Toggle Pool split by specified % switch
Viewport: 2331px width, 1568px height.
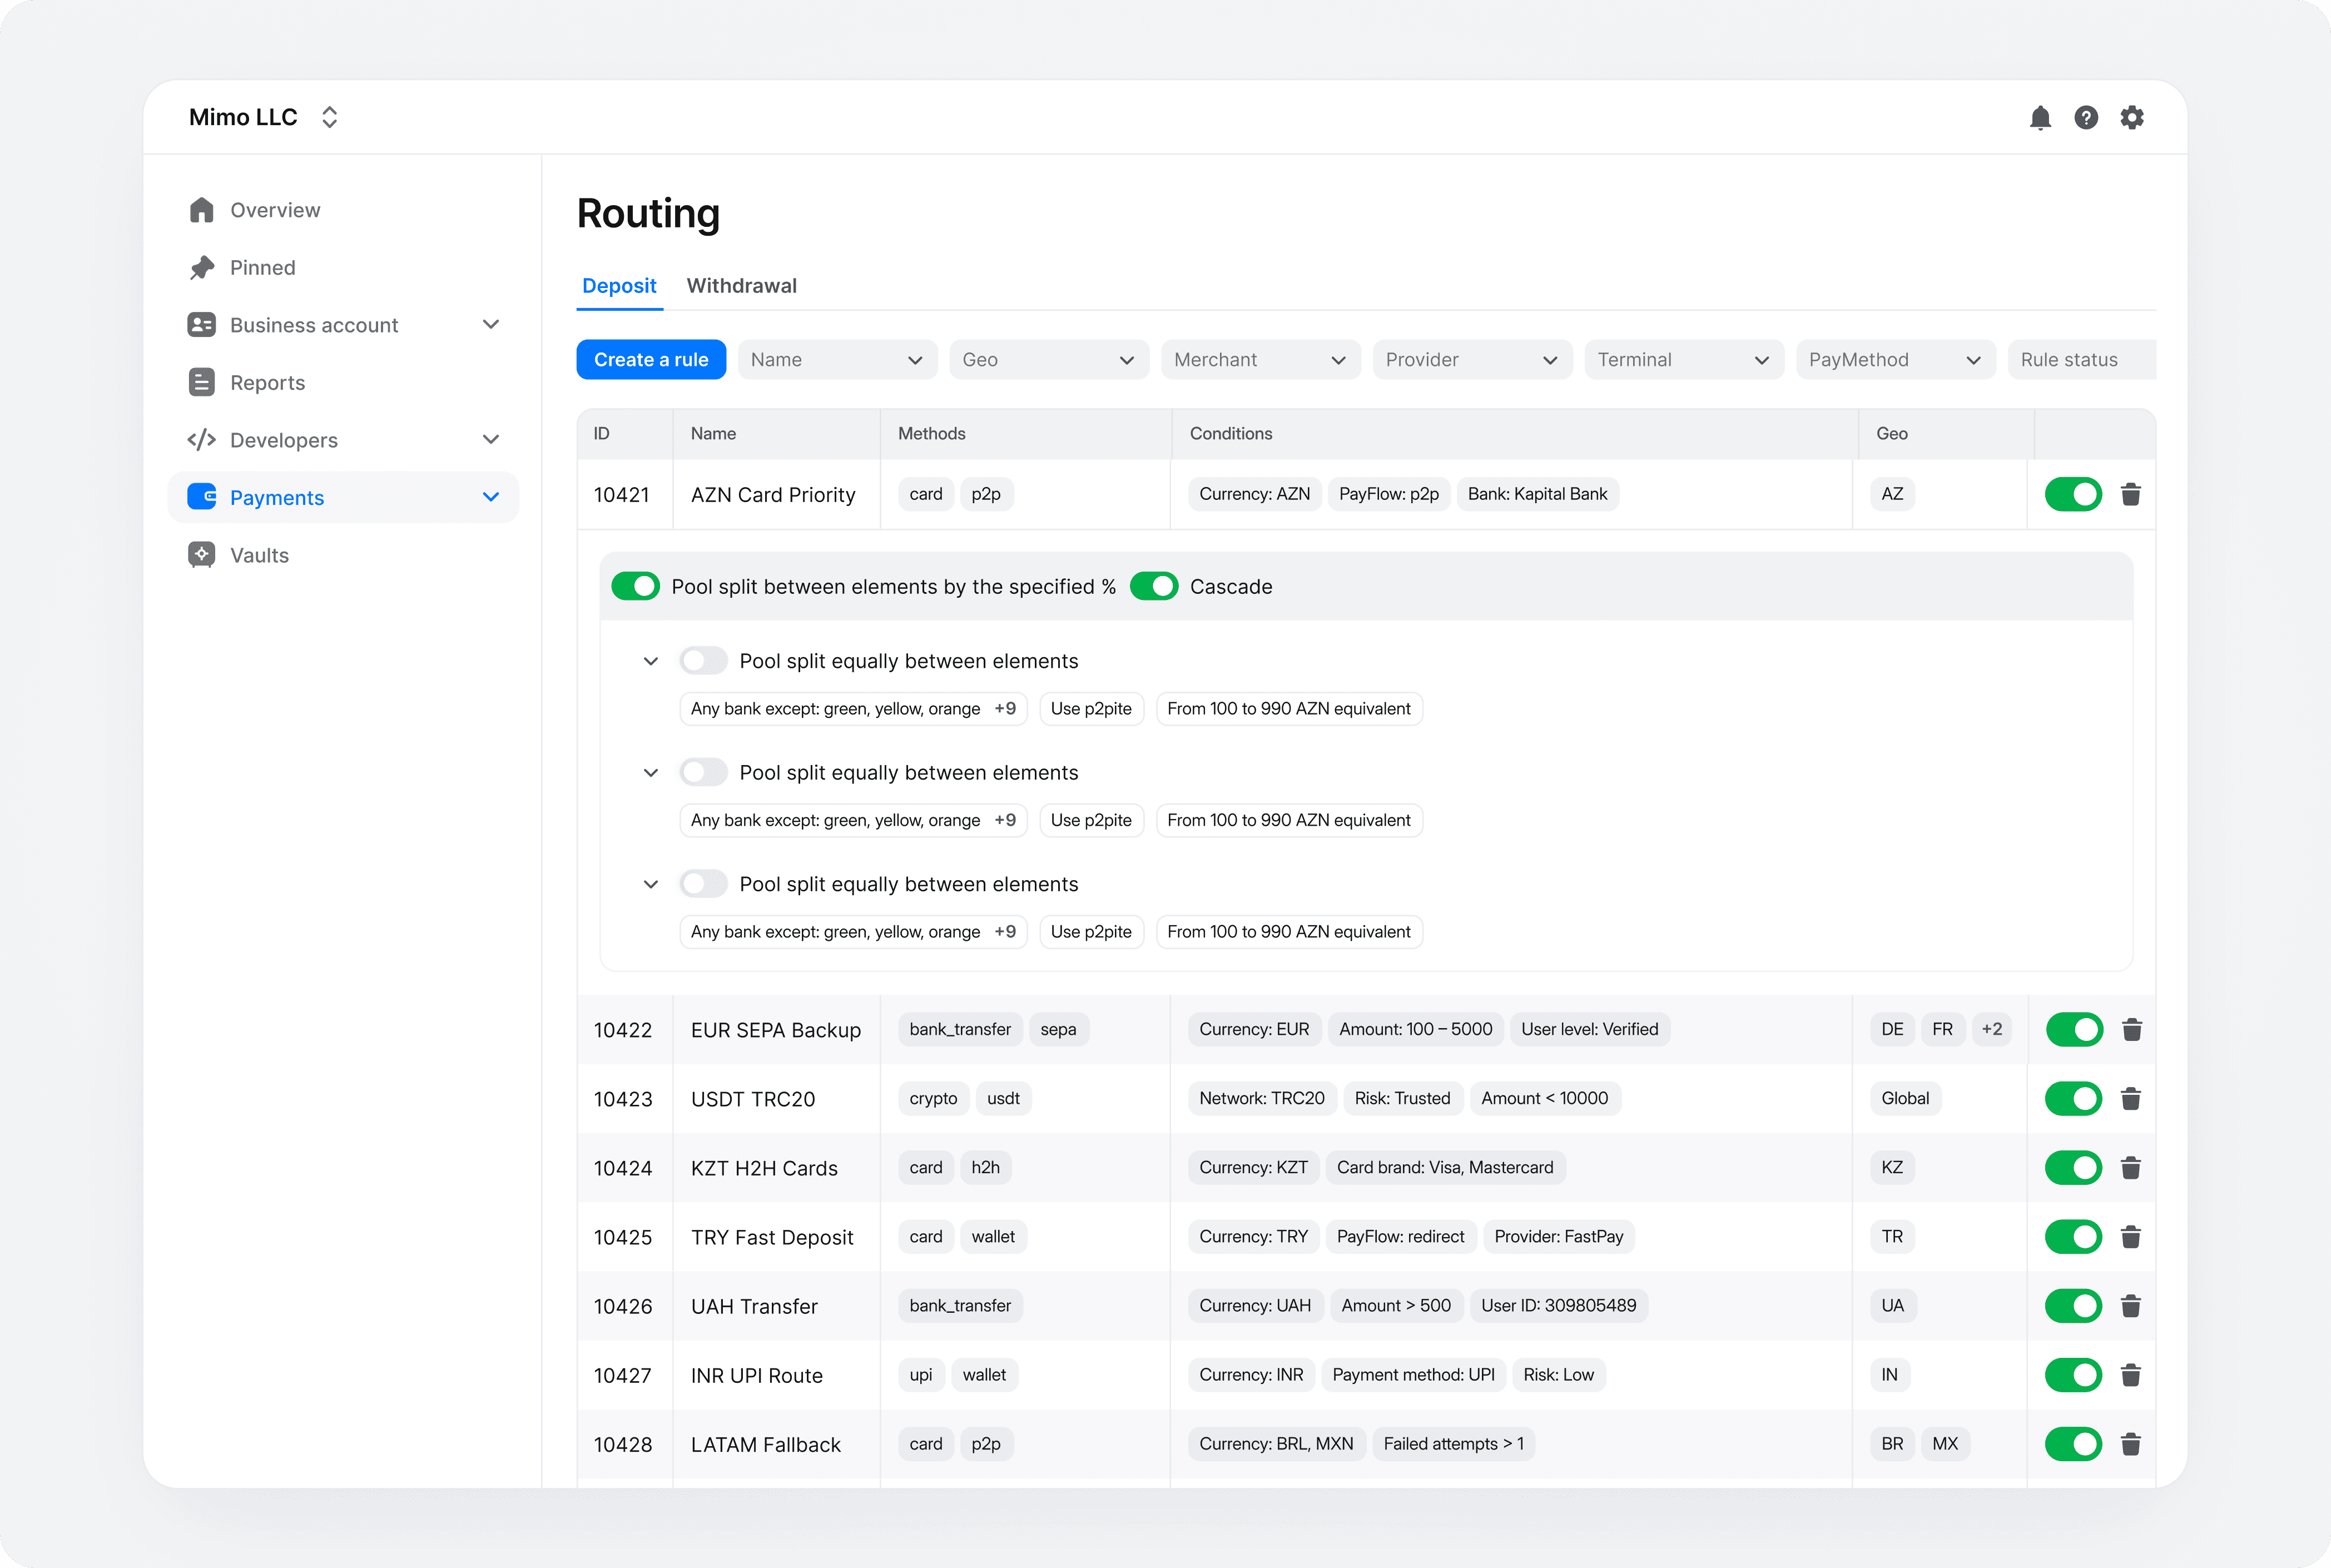pyautogui.click(x=636, y=586)
